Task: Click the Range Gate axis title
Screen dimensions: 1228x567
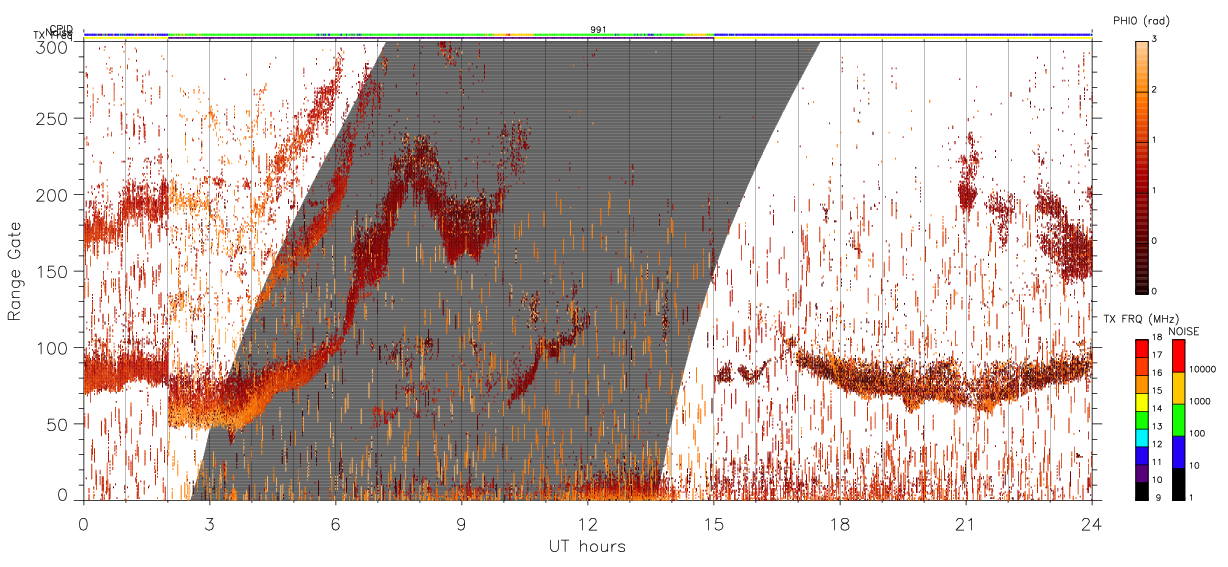Action: [x=15, y=273]
